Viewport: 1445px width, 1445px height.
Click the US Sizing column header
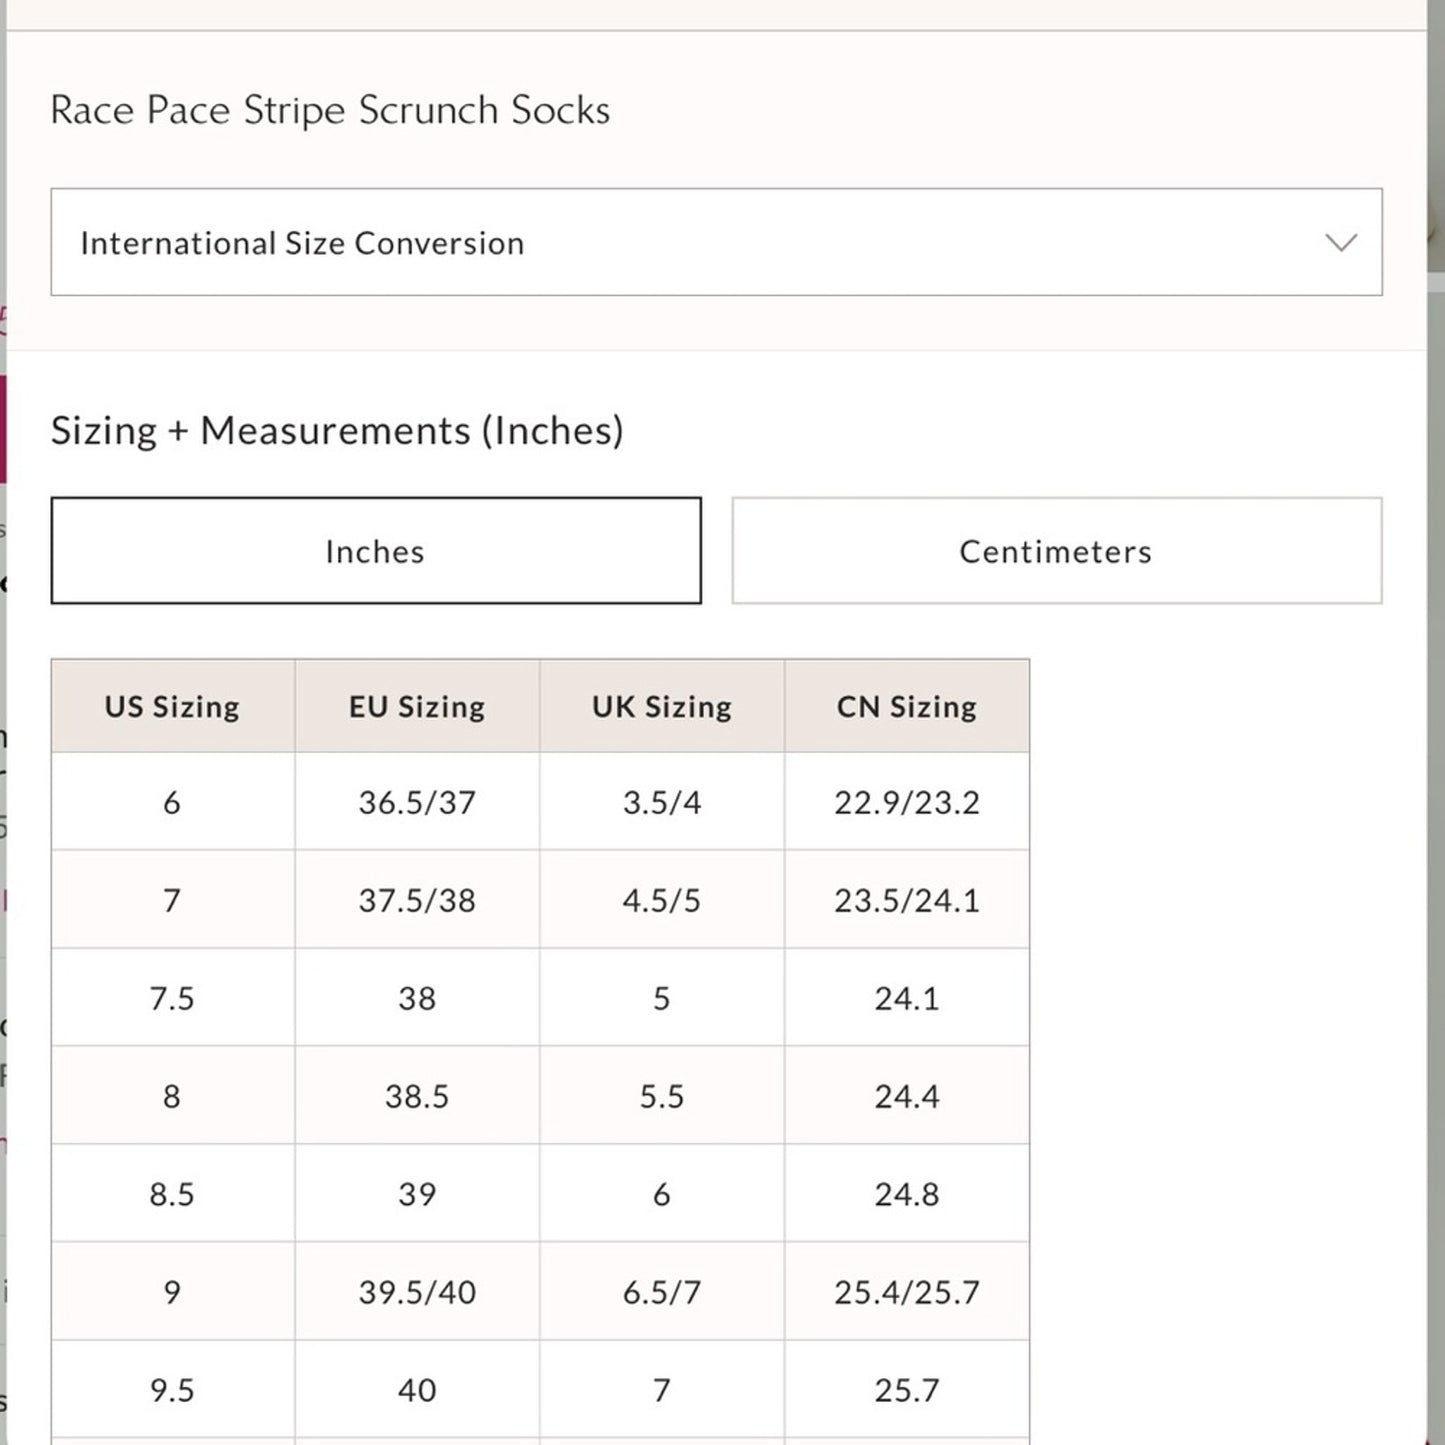(x=172, y=706)
